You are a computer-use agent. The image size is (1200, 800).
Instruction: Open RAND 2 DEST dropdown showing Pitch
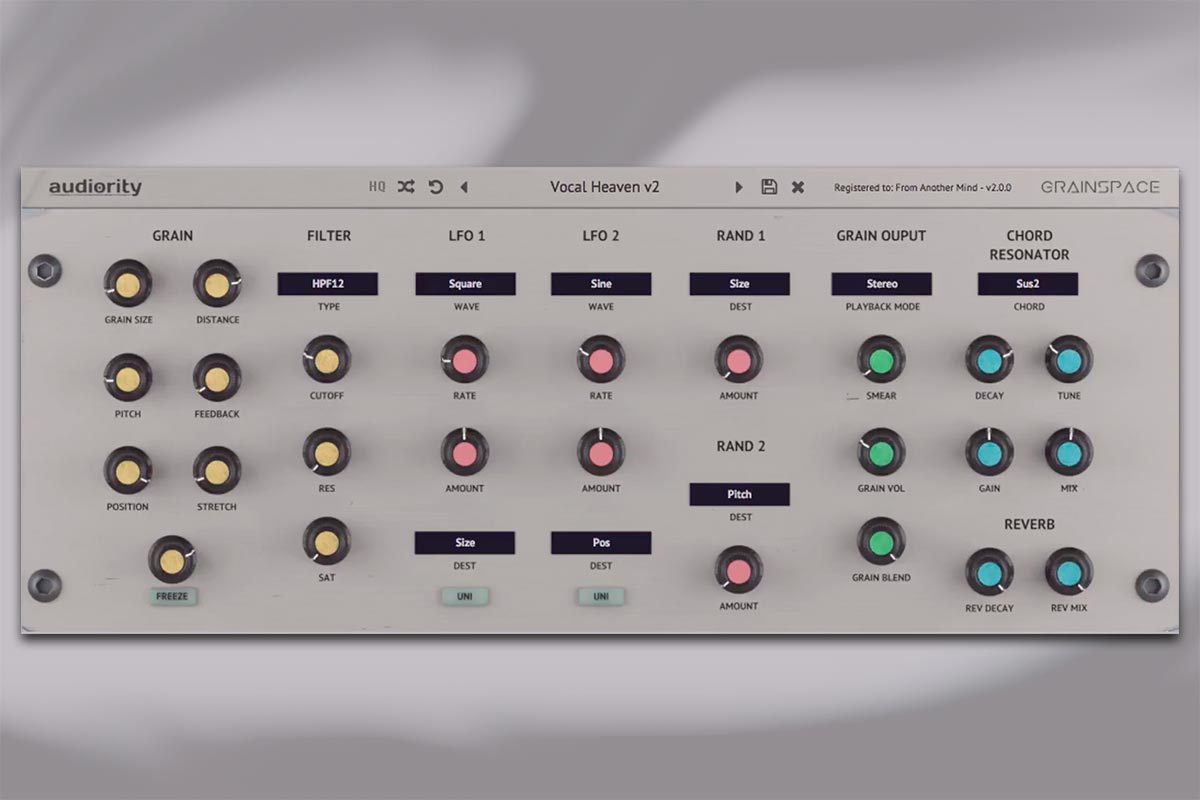[739, 494]
